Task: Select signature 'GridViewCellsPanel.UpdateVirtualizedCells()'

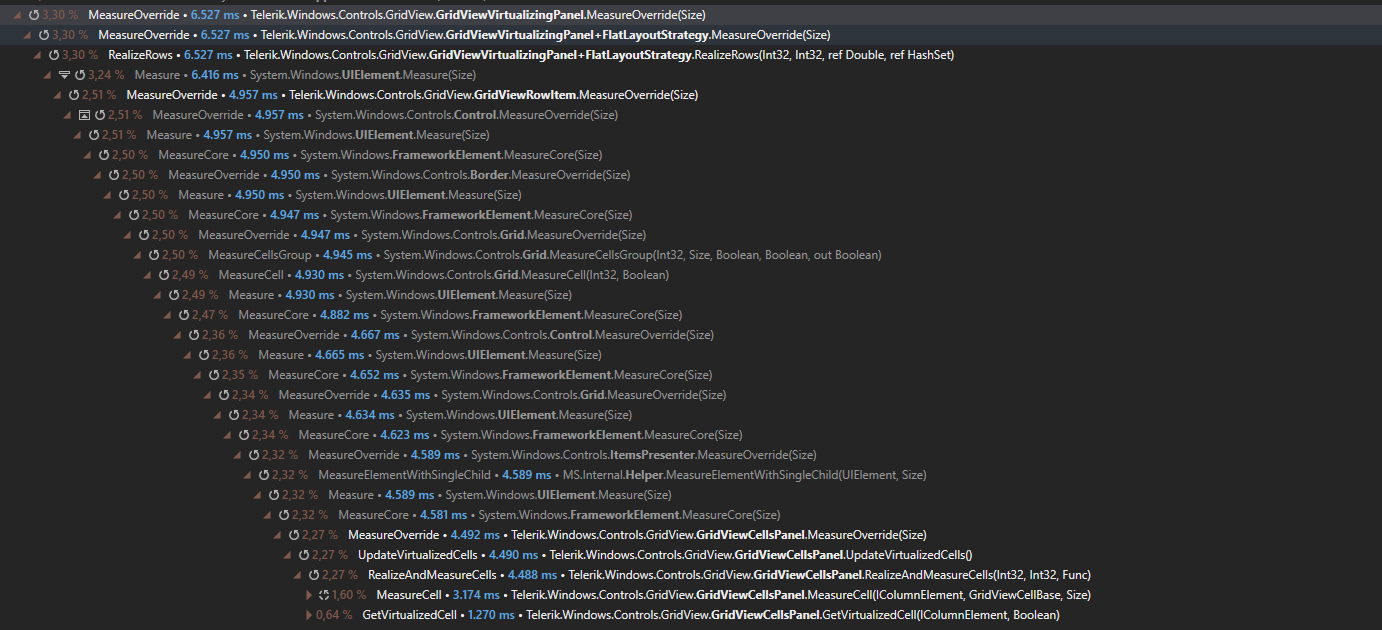Action: (854, 555)
